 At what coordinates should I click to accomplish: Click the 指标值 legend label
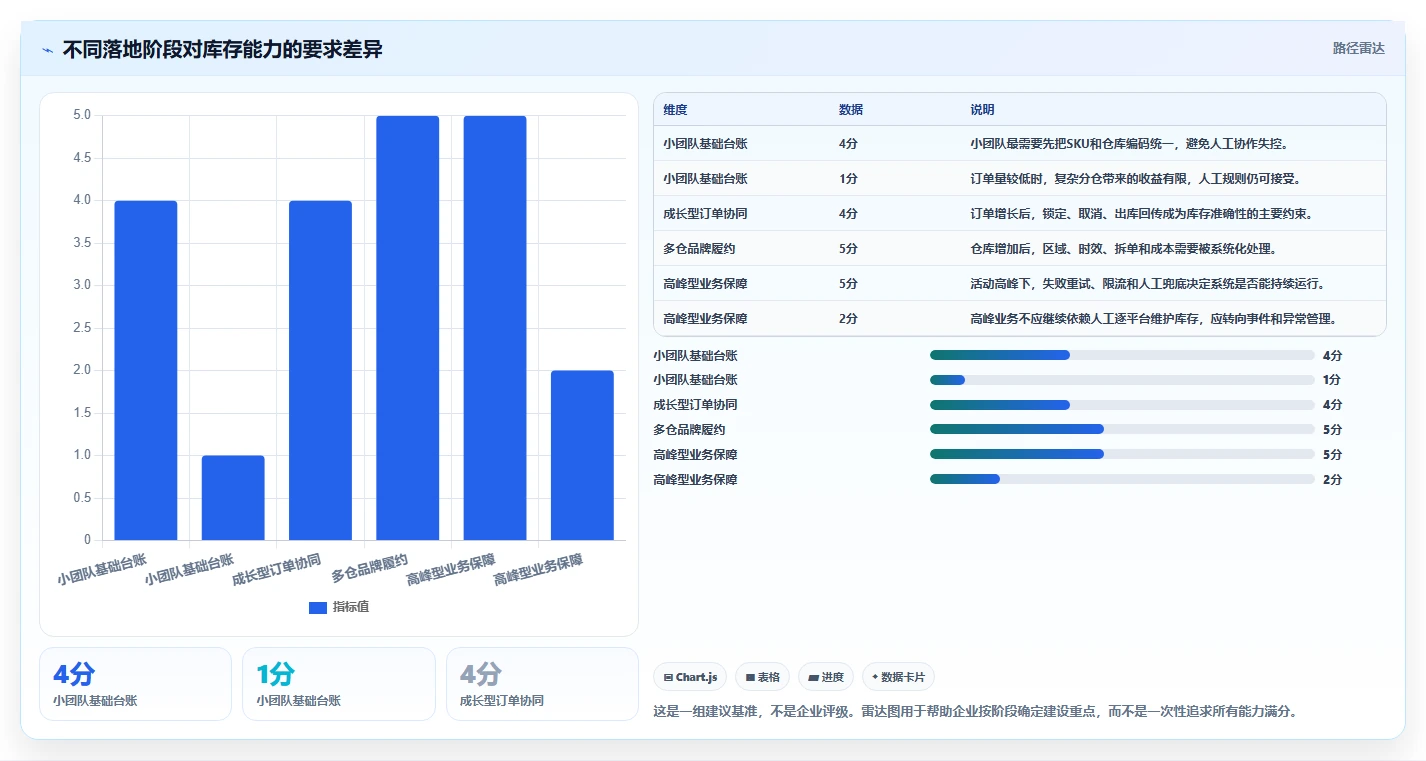(x=351, y=607)
